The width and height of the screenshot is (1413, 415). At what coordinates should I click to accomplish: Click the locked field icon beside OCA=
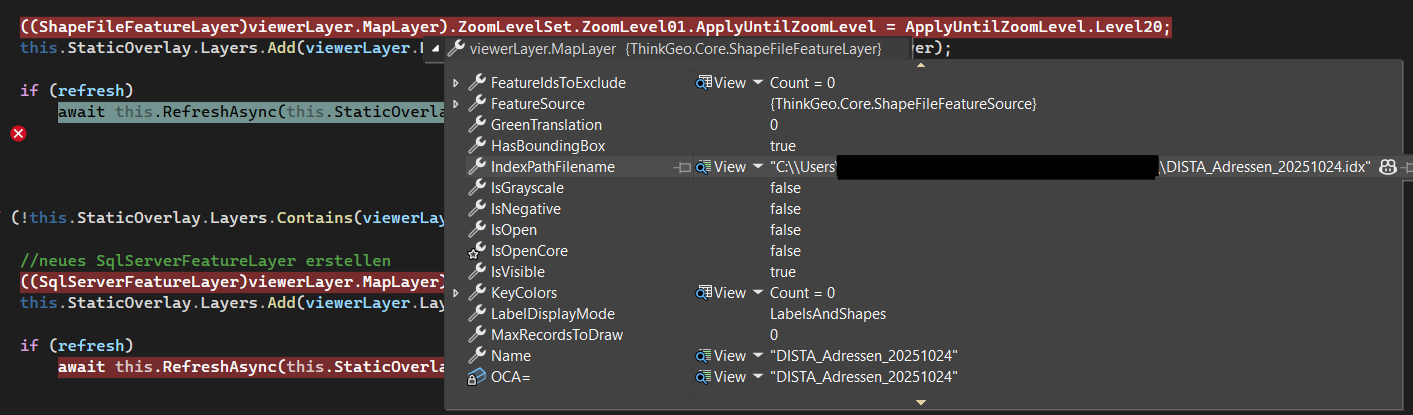477,377
